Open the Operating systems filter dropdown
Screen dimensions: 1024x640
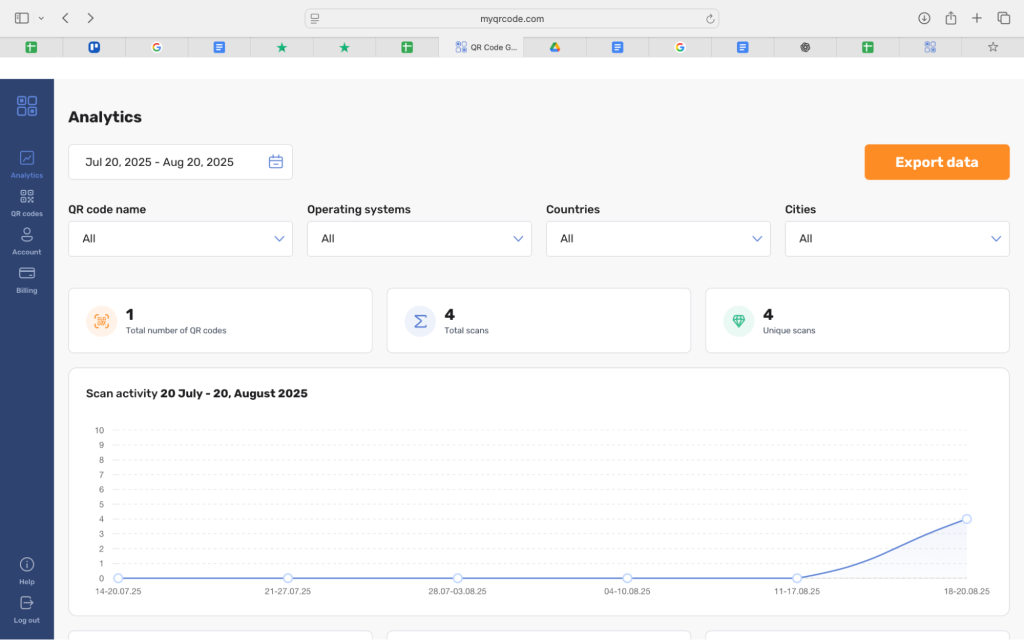coord(419,238)
